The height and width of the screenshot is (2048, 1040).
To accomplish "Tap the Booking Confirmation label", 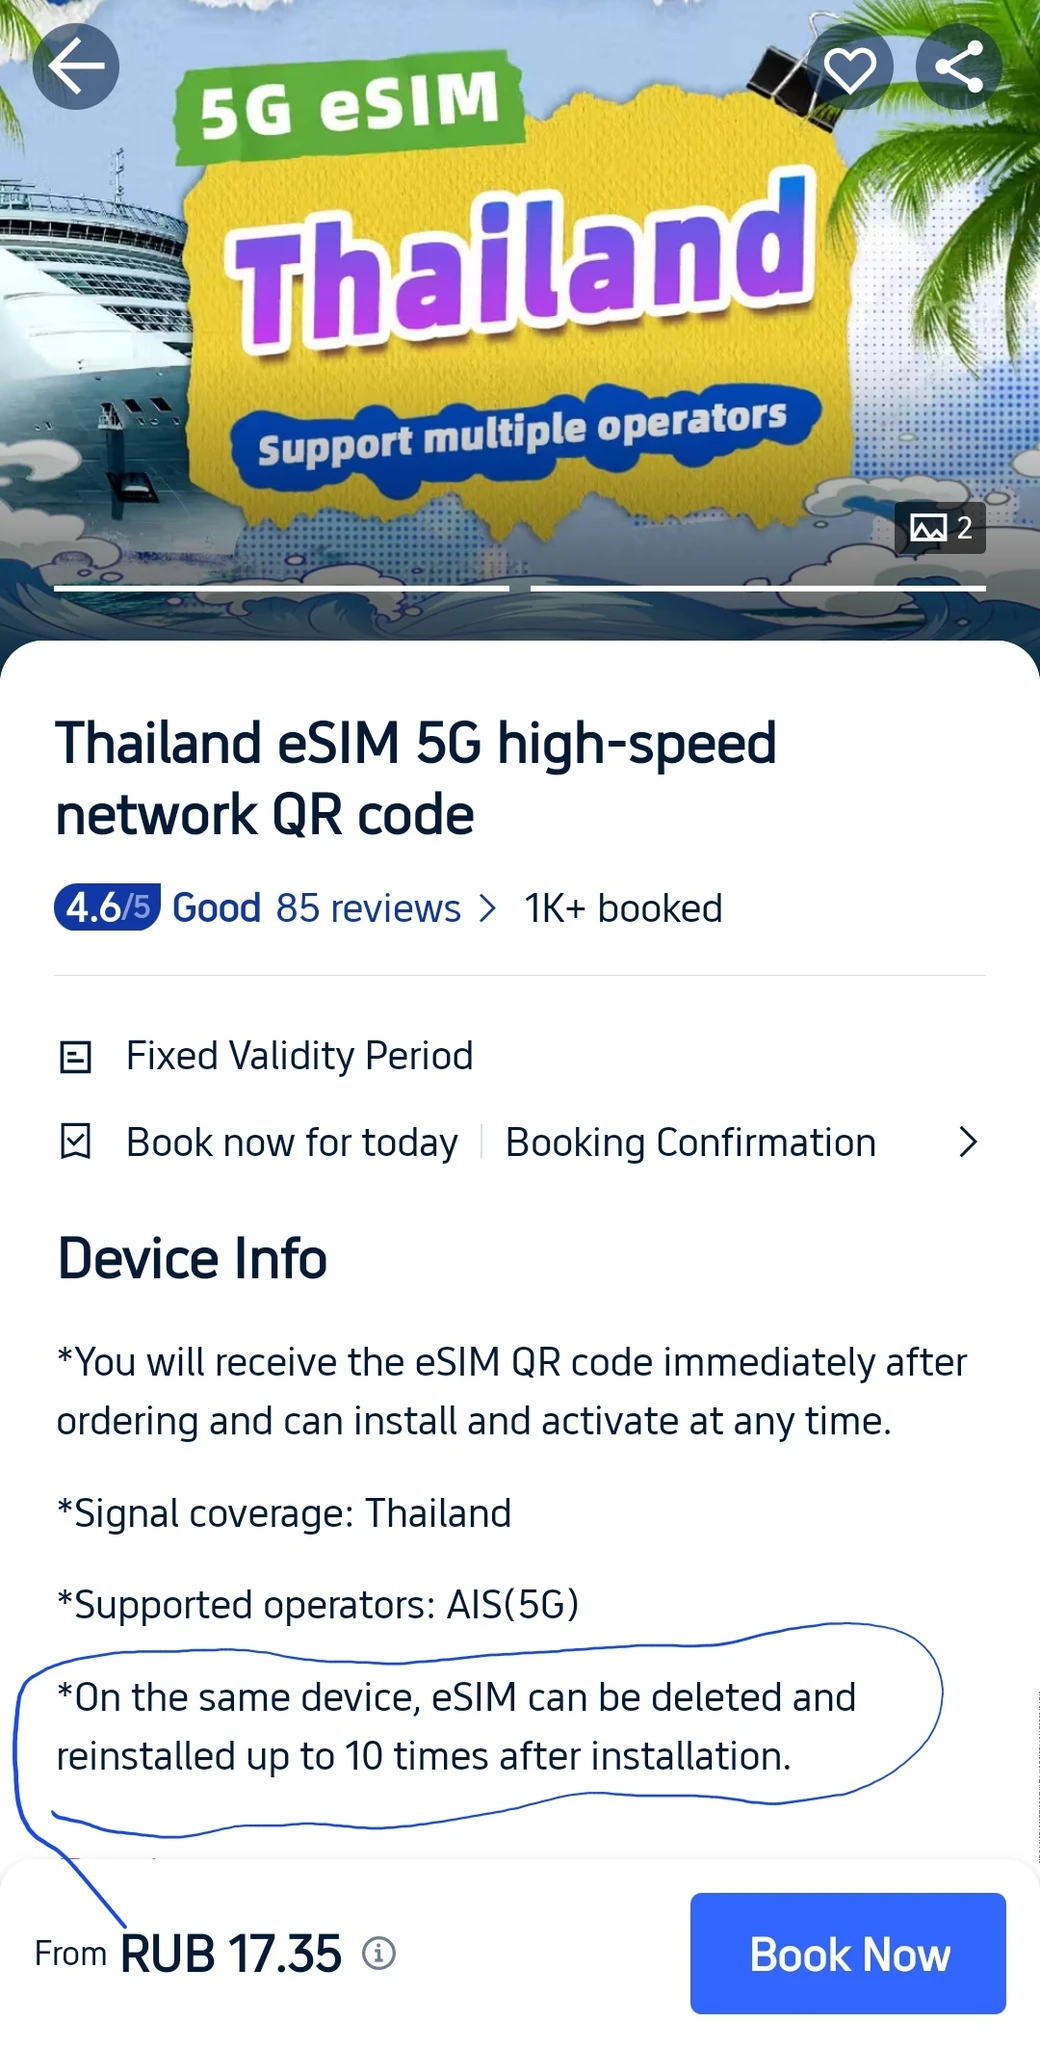I will [x=690, y=1142].
